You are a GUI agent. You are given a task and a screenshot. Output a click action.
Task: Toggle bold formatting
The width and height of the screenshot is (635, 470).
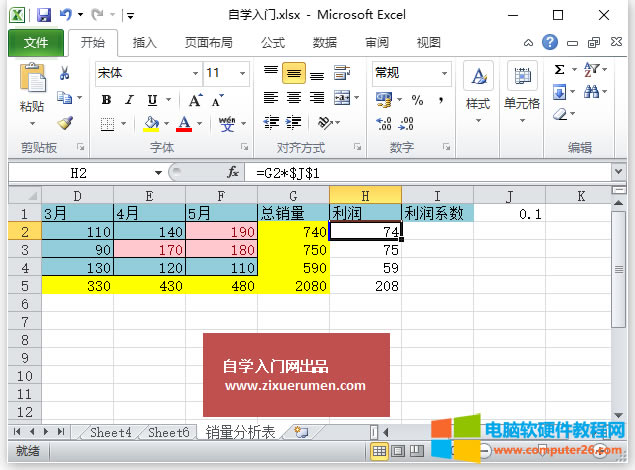[x=107, y=100]
